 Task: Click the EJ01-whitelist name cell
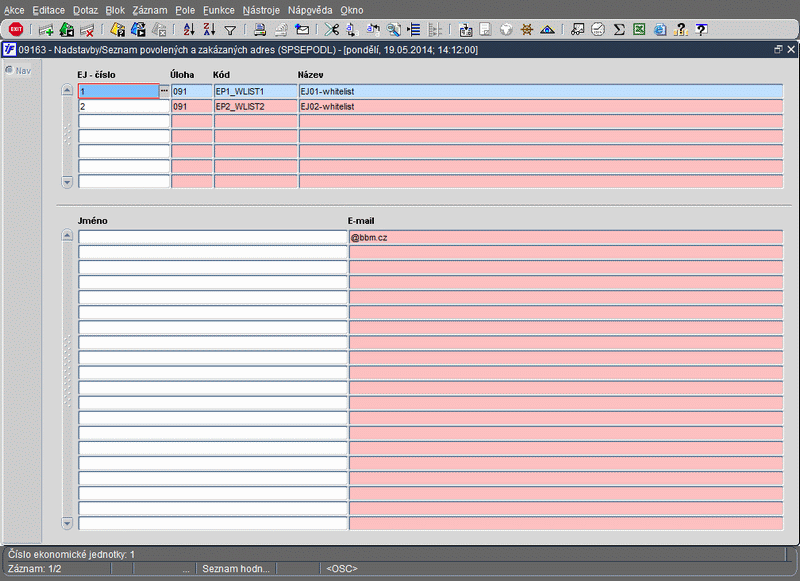click(541, 91)
